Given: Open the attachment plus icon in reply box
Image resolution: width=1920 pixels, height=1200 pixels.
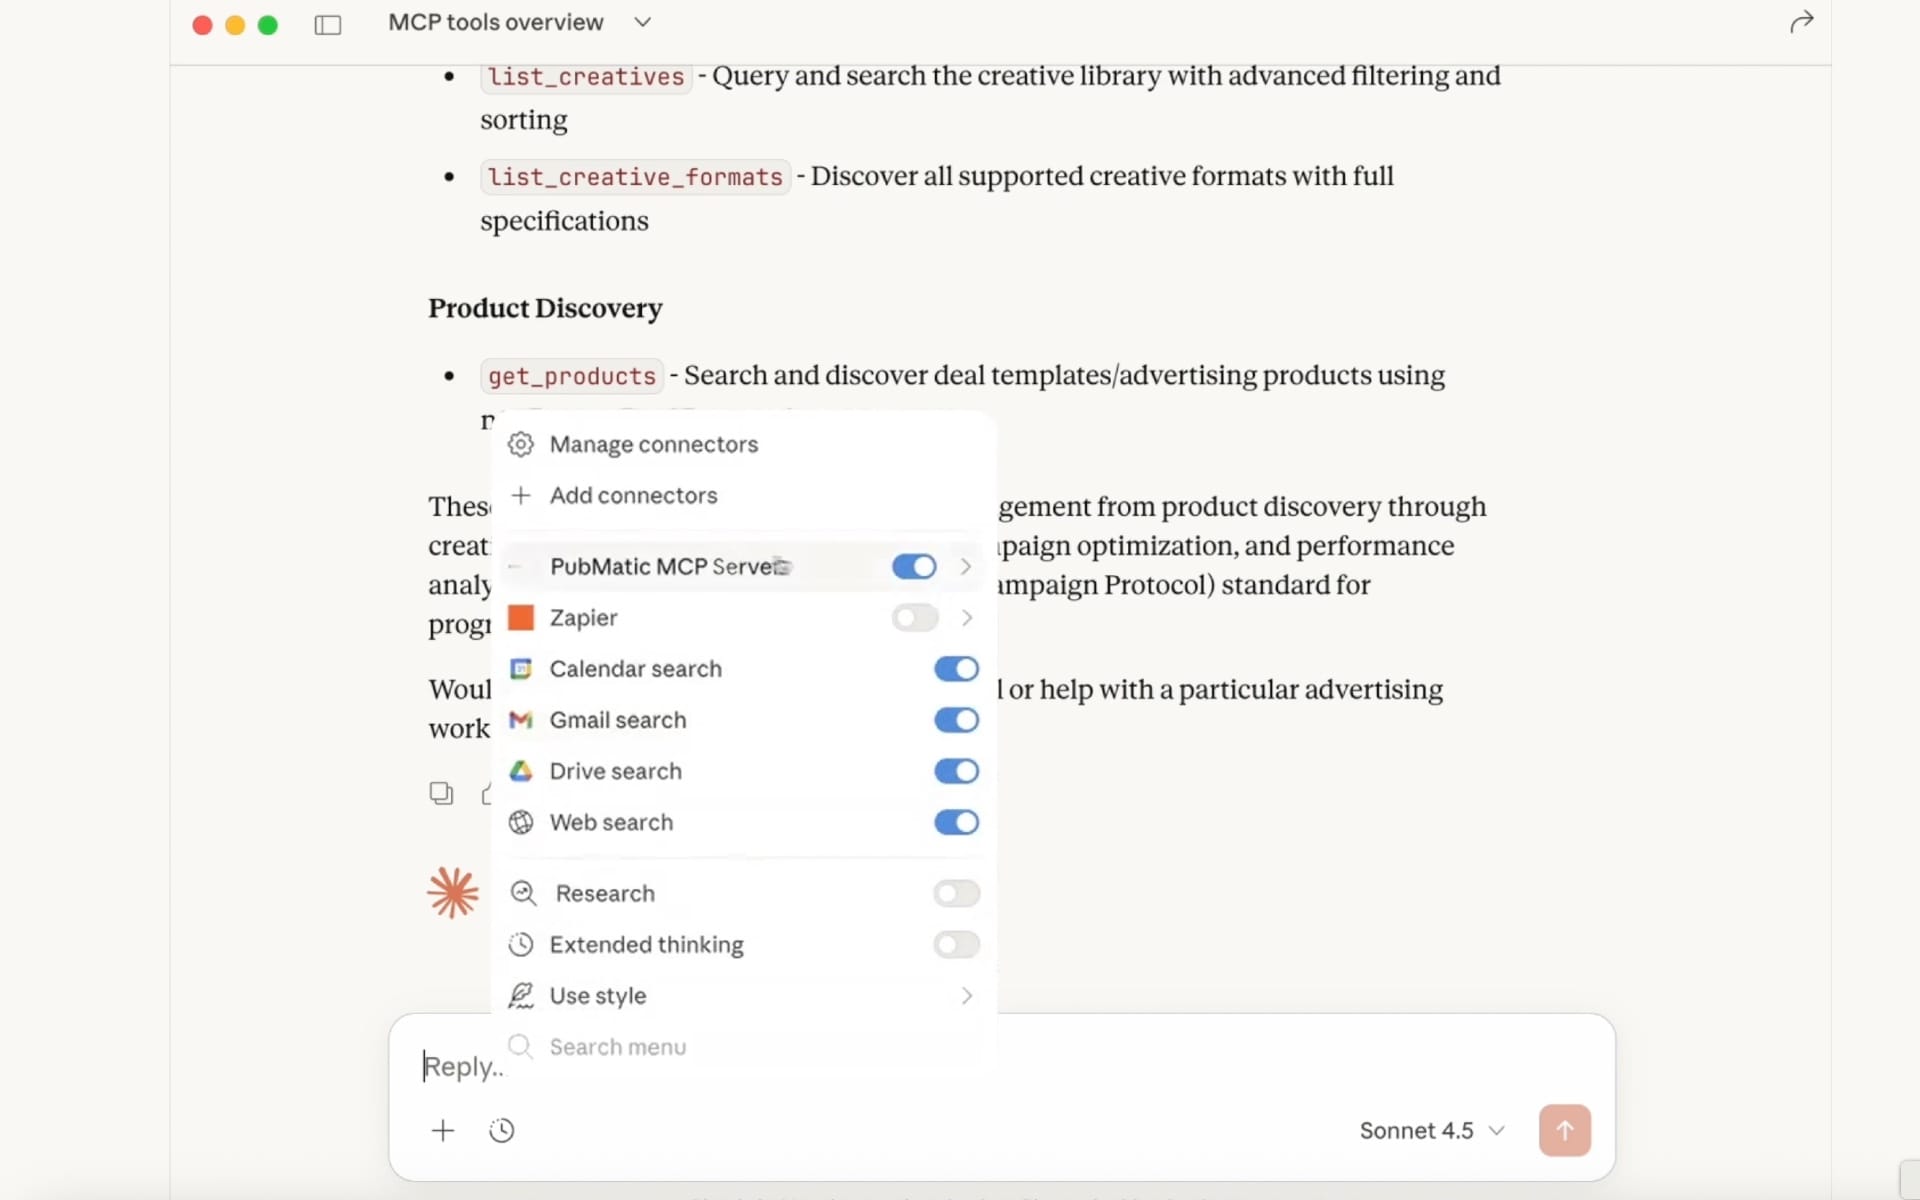Looking at the screenshot, I should pyautogui.click(x=443, y=1130).
